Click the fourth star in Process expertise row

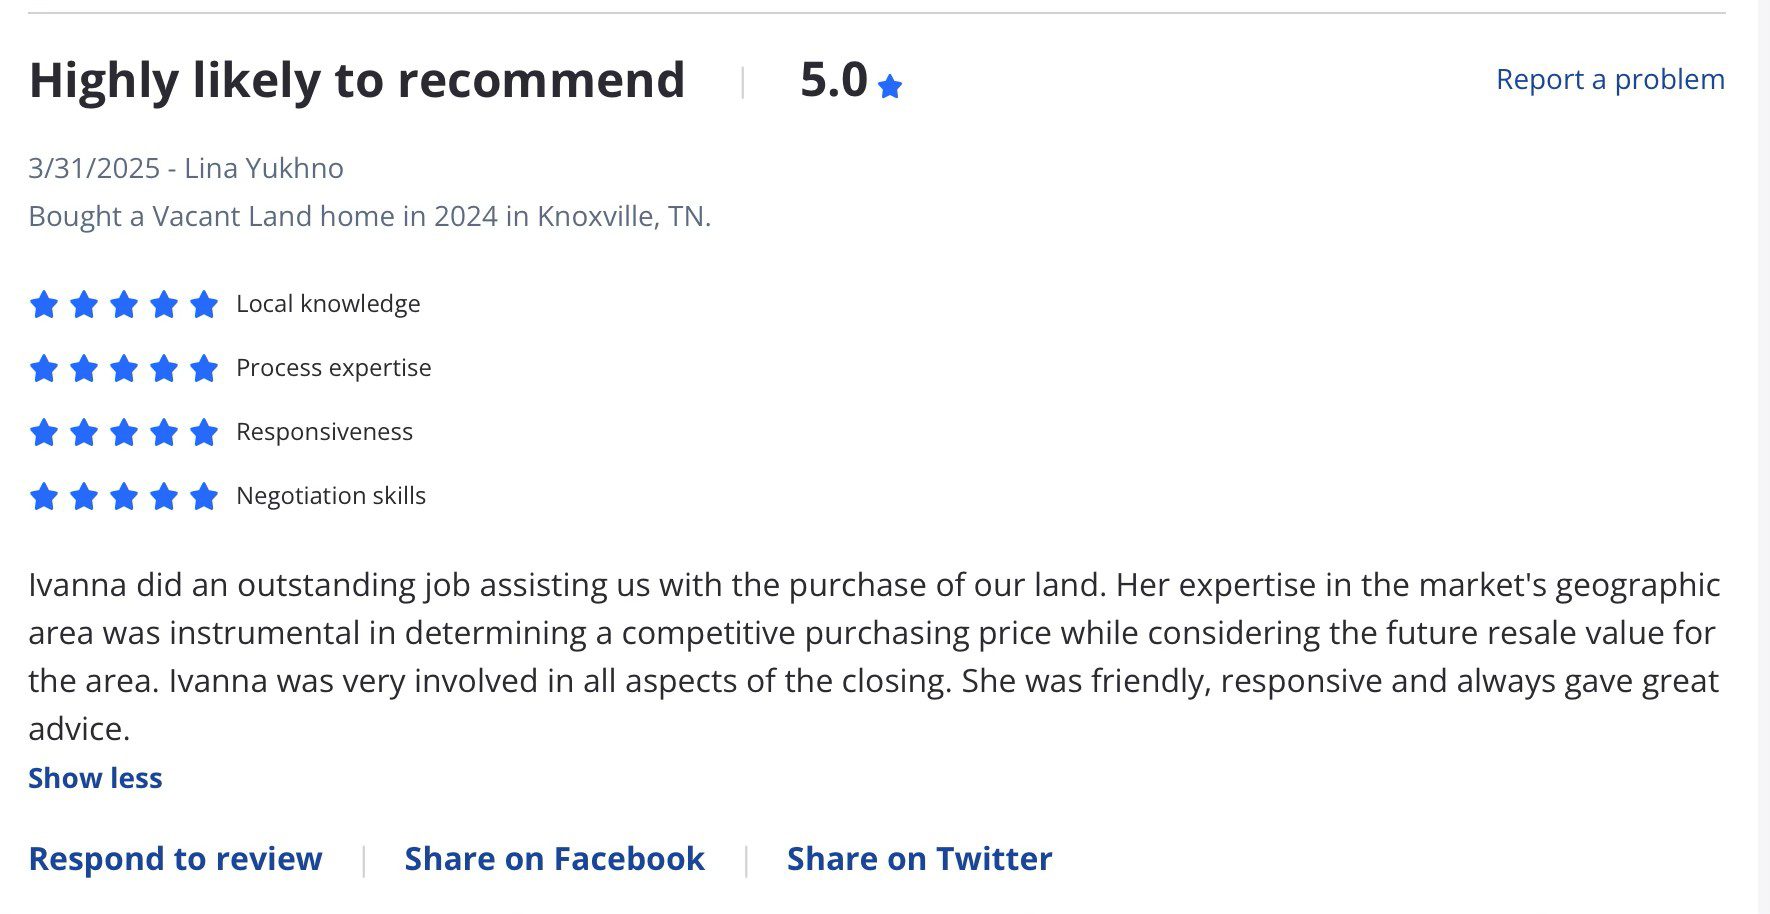tap(164, 368)
